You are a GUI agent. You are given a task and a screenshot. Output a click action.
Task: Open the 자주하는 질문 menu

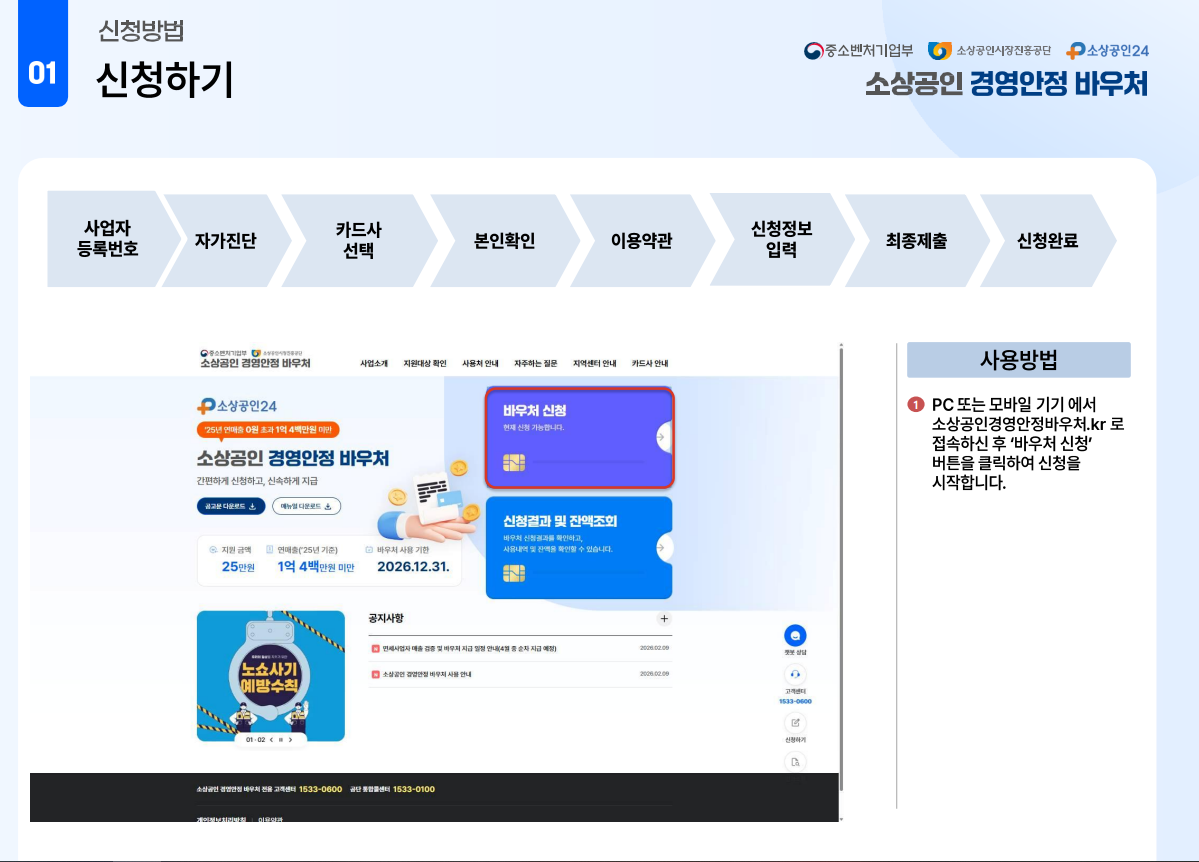pos(535,363)
